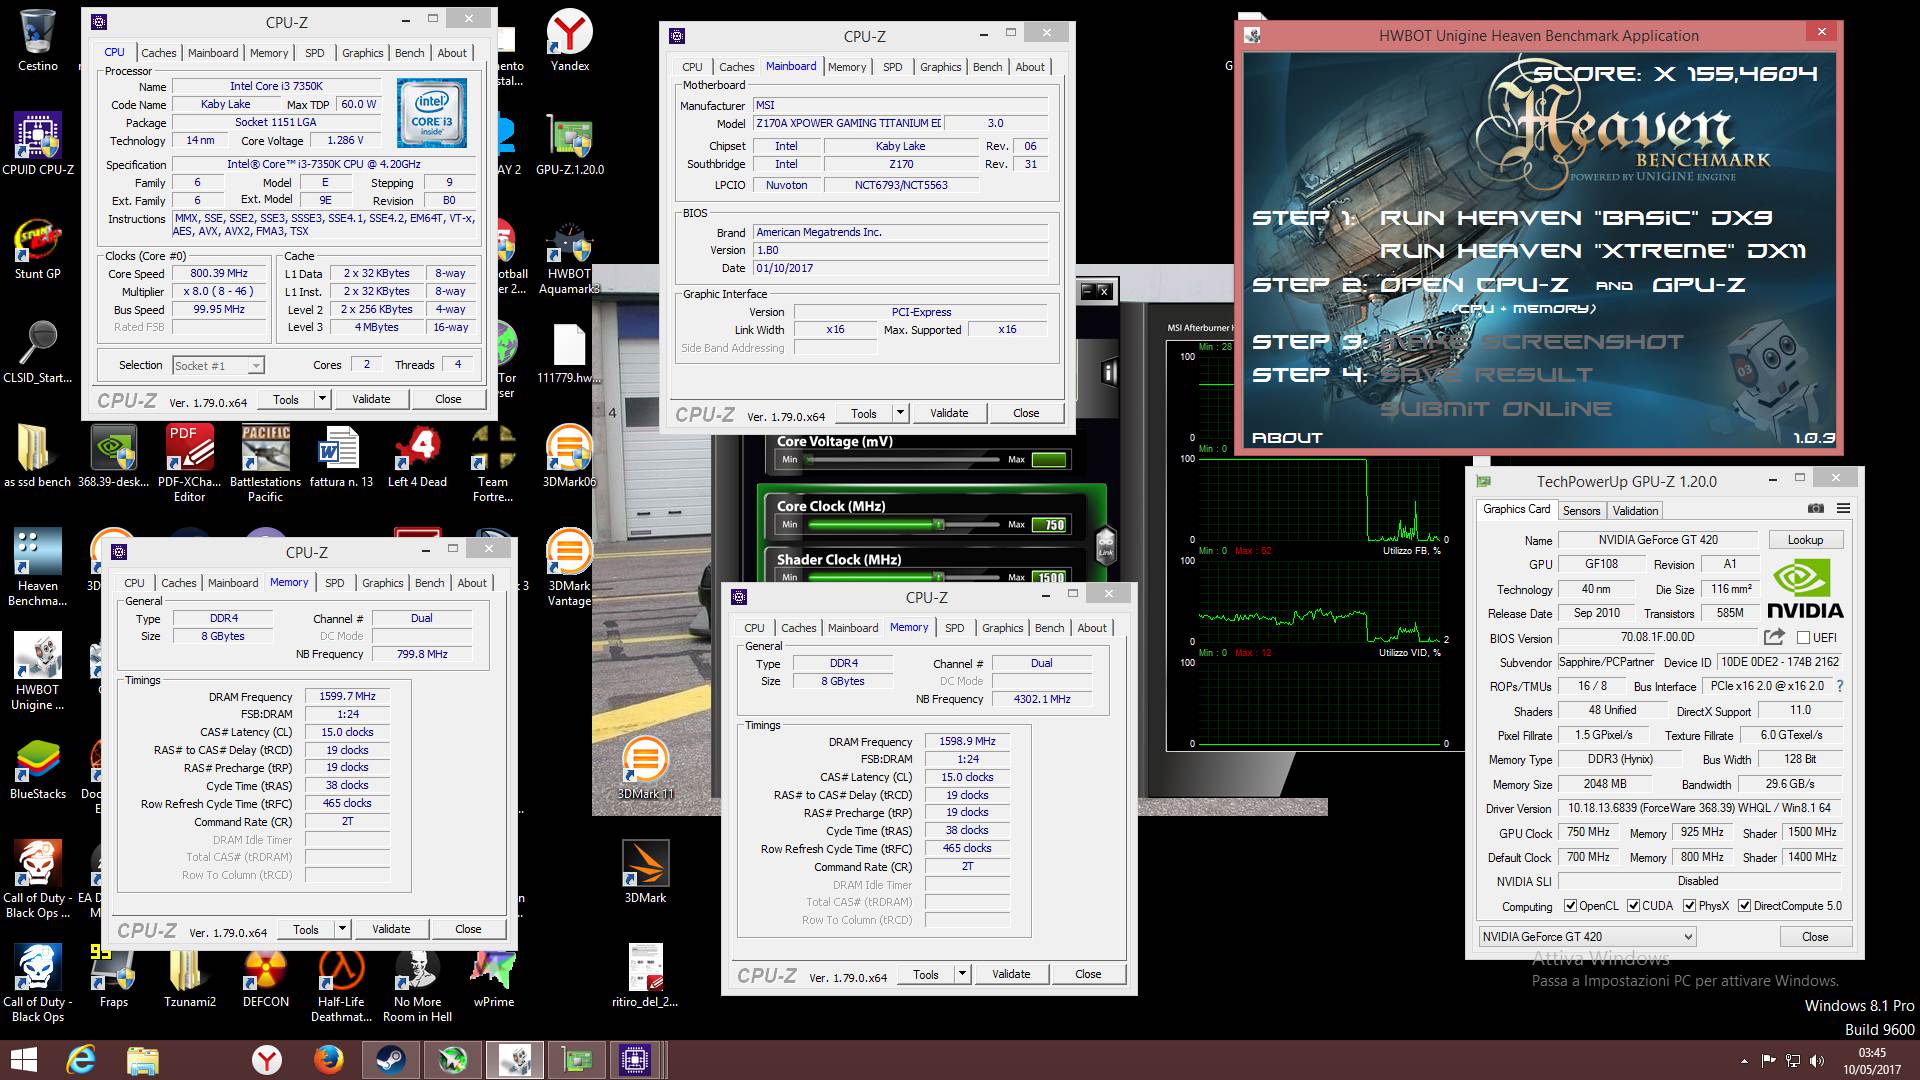Open Validation tab in GPU-Z

[1635, 510]
